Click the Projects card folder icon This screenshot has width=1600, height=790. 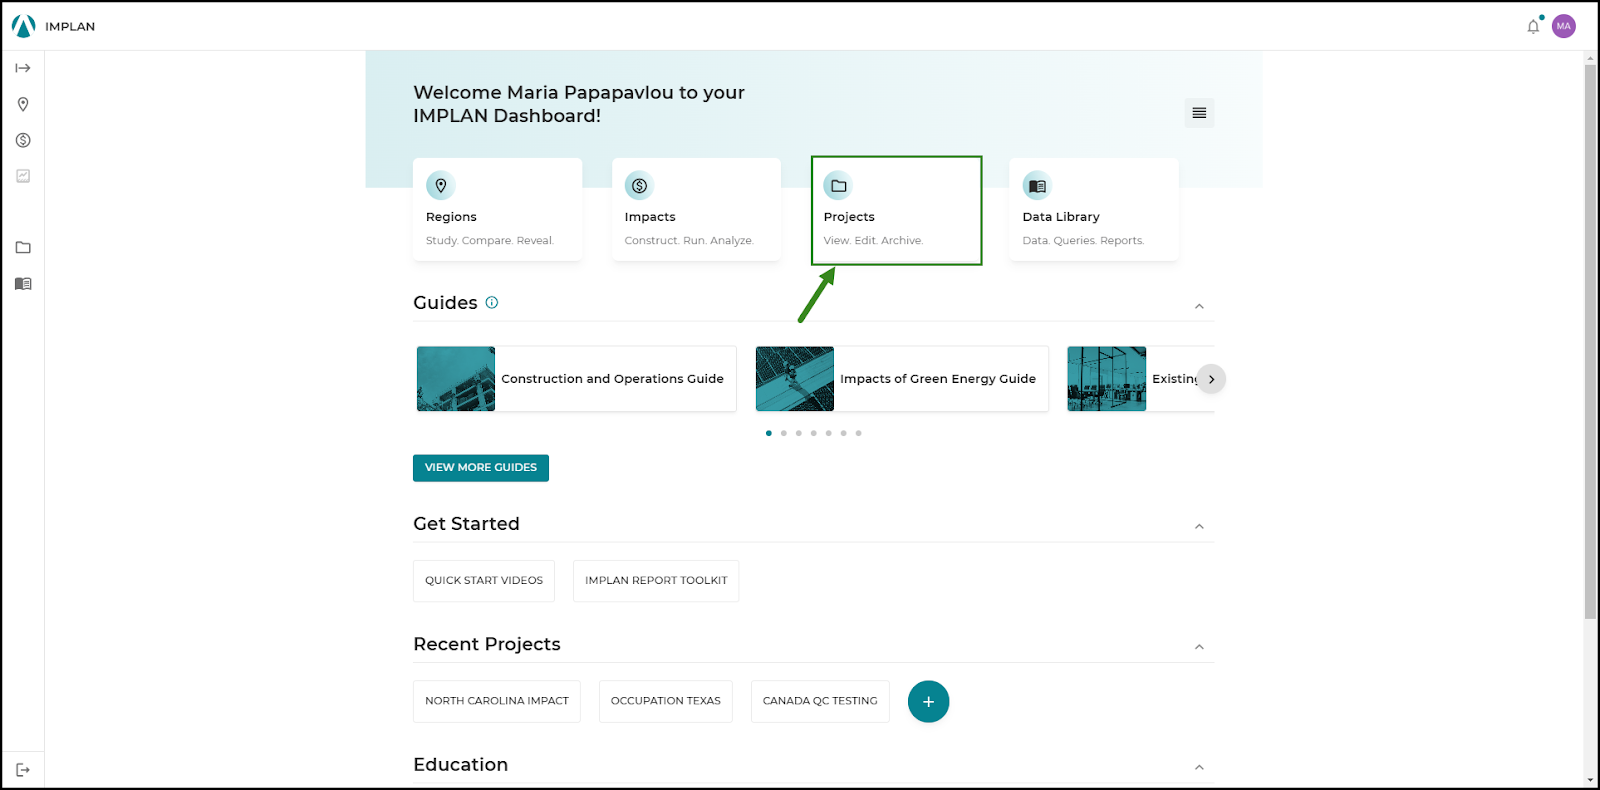838,185
